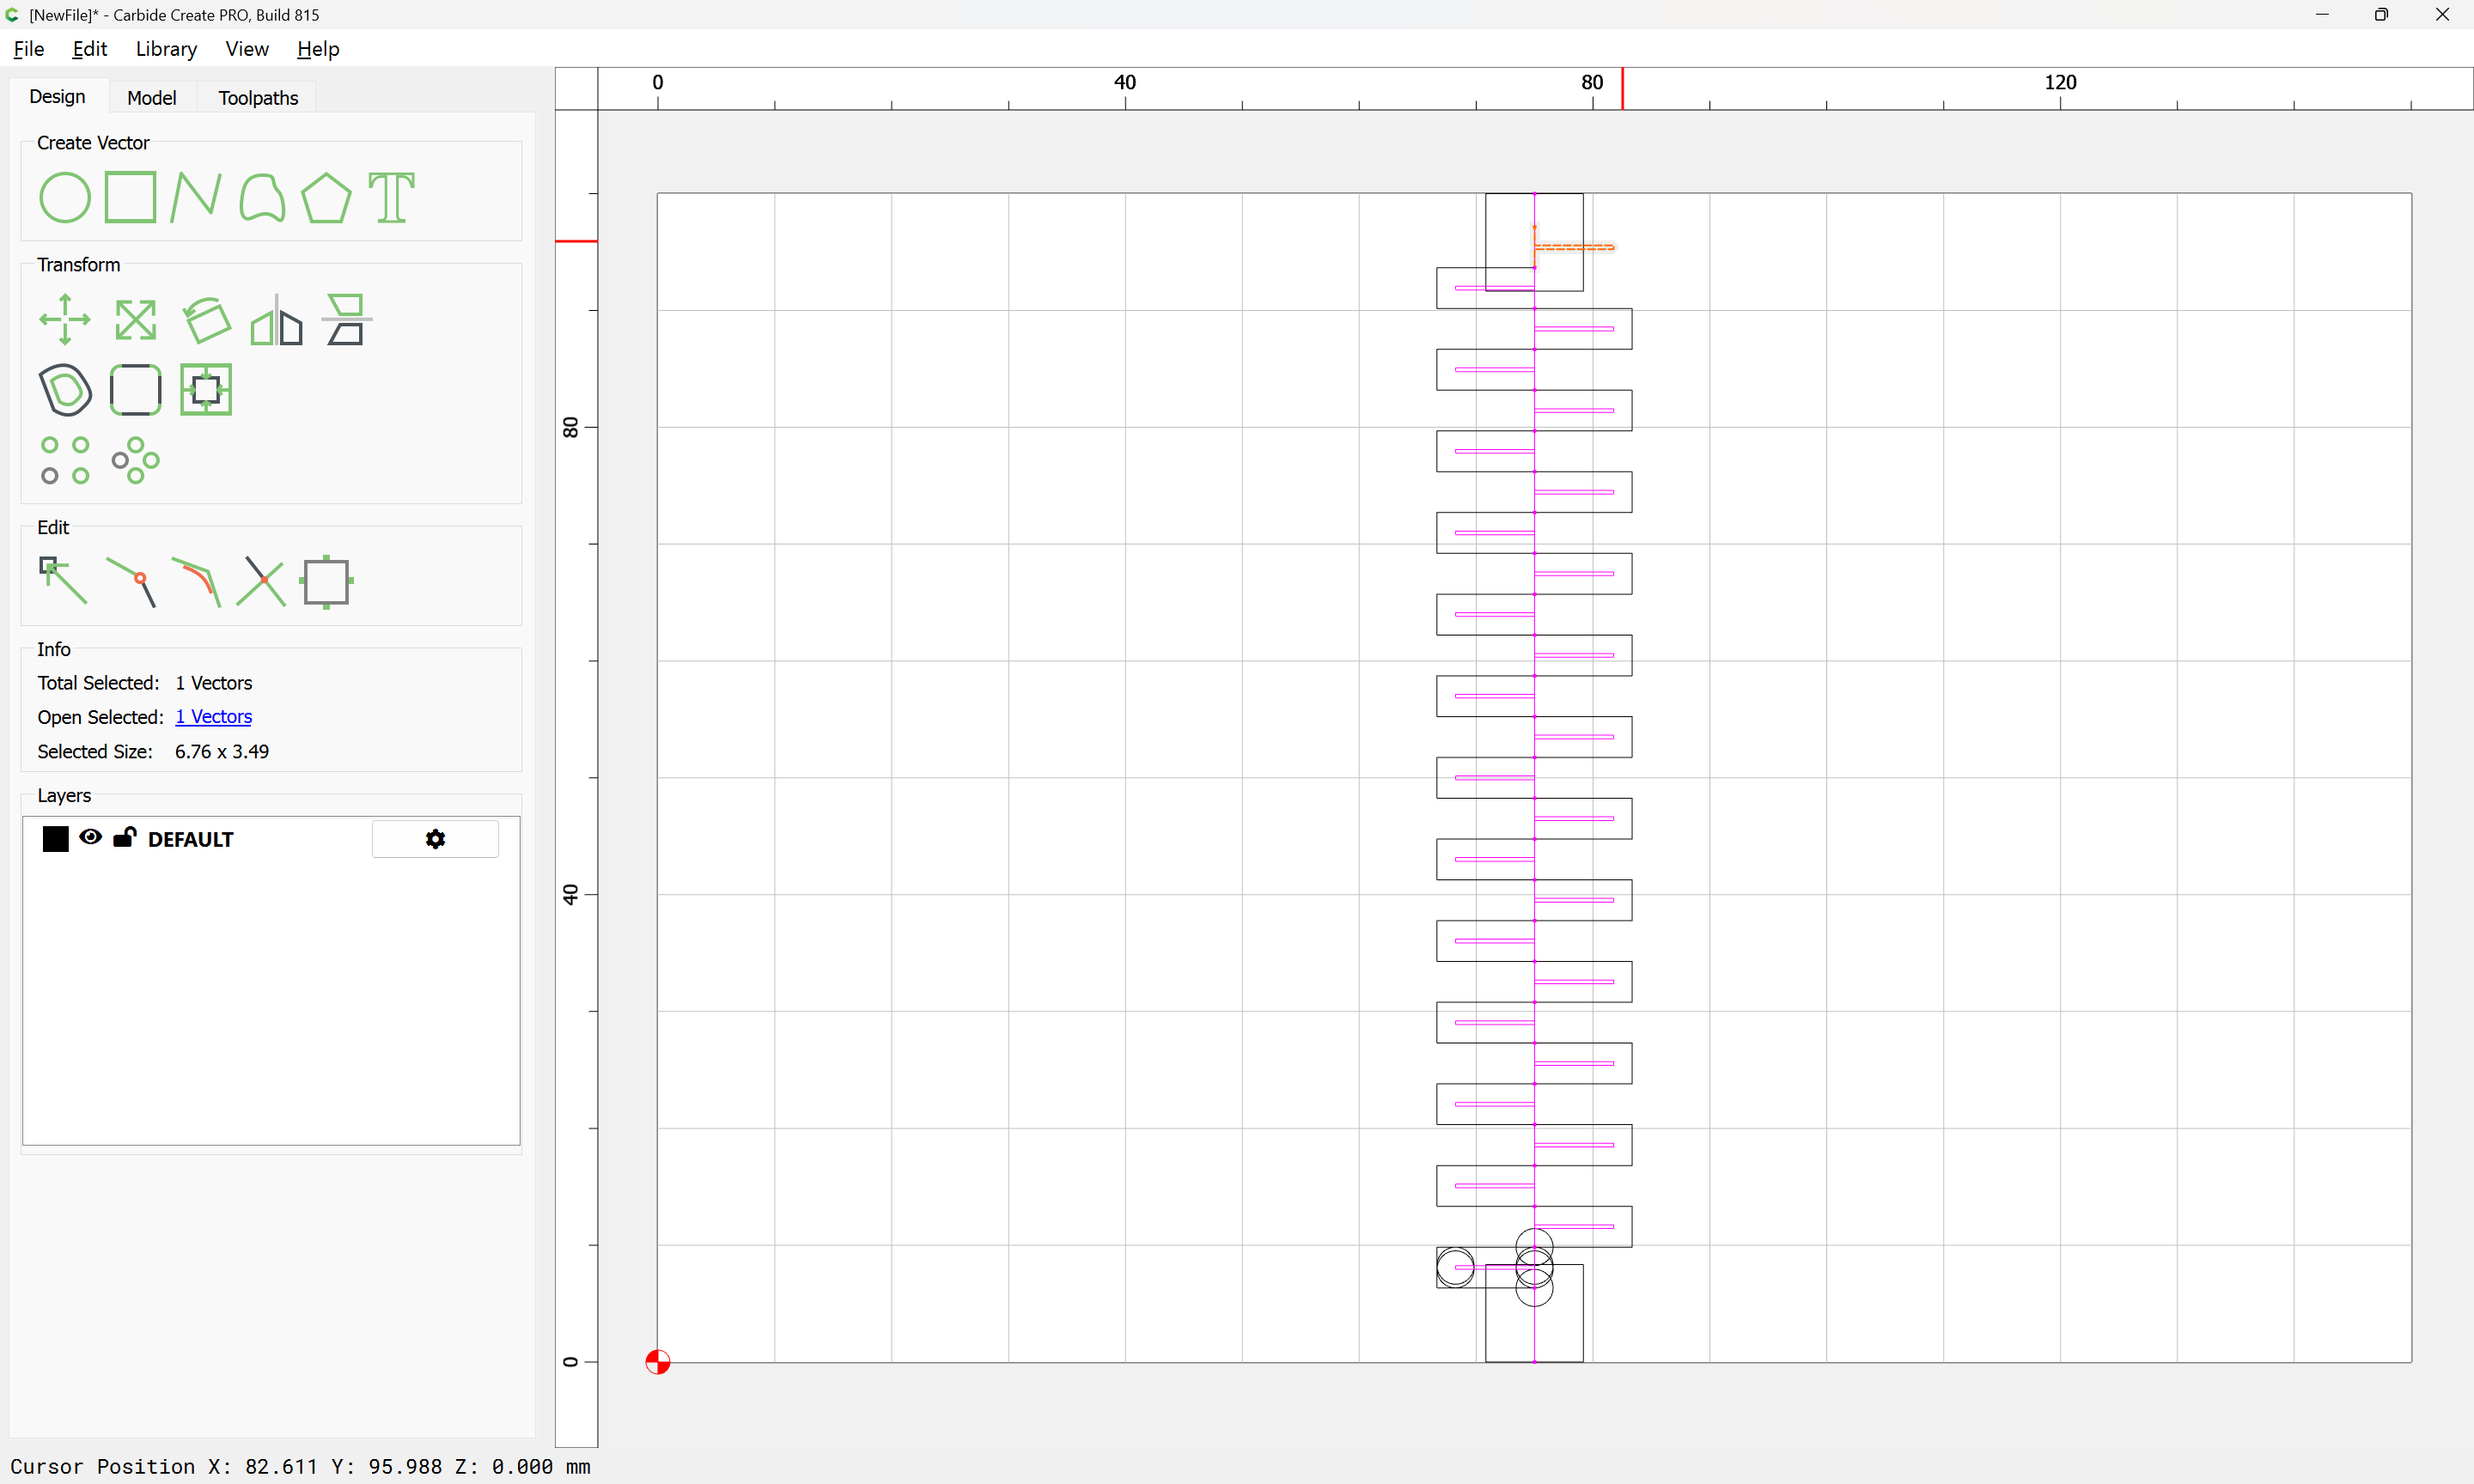Open the Offset Vector tool

click(x=65, y=390)
